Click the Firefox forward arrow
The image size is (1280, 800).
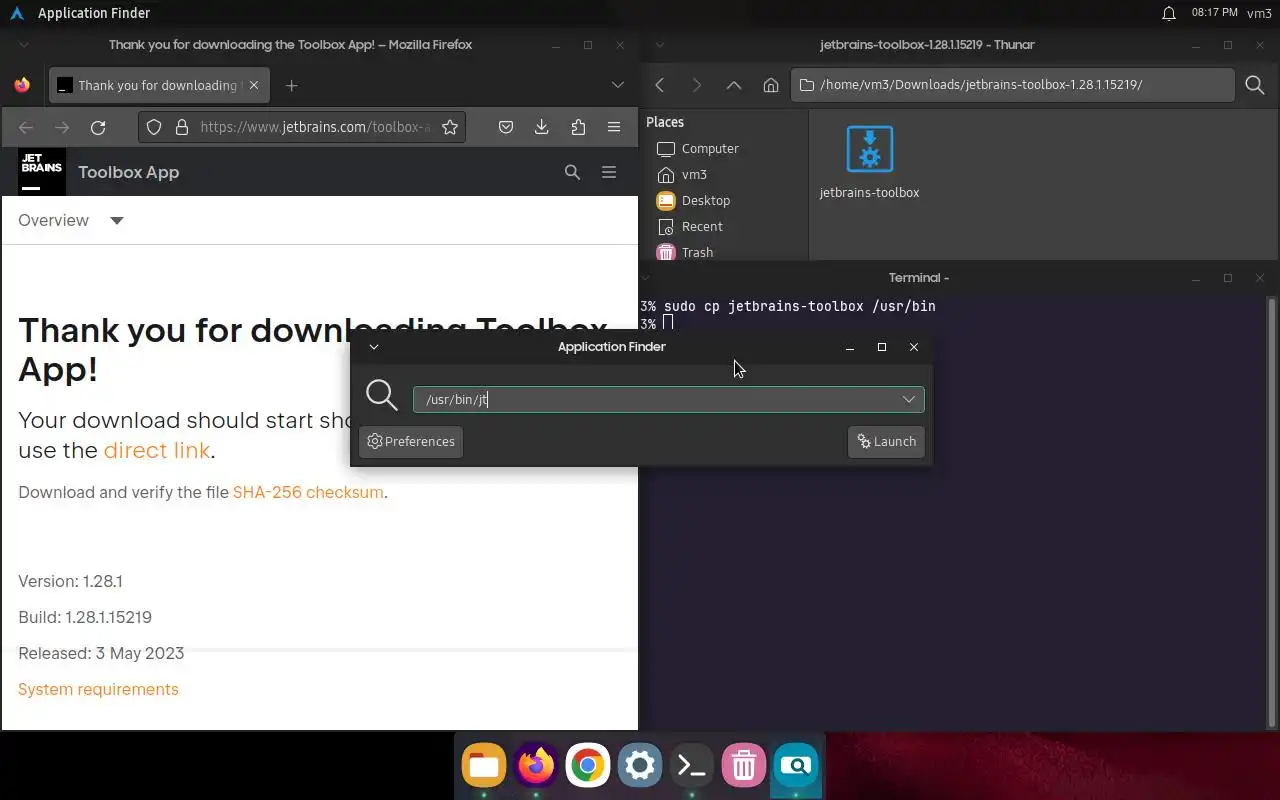tap(62, 127)
